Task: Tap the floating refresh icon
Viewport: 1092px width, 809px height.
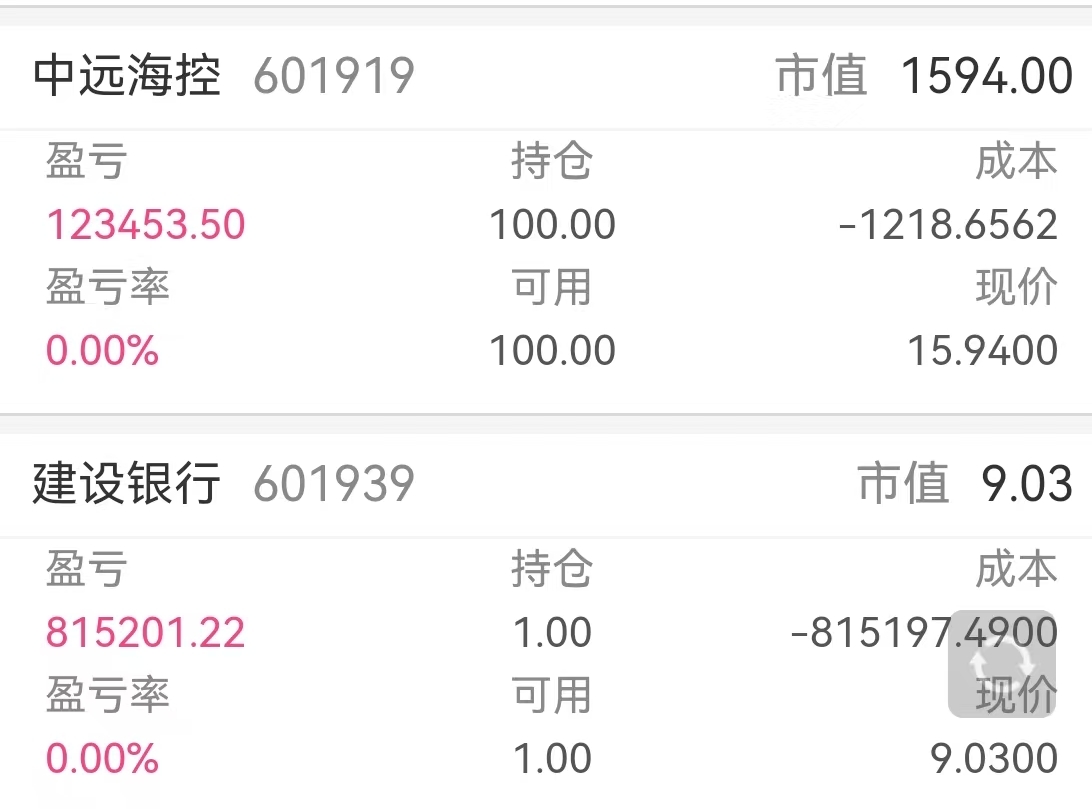Action: [x=1001, y=663]
